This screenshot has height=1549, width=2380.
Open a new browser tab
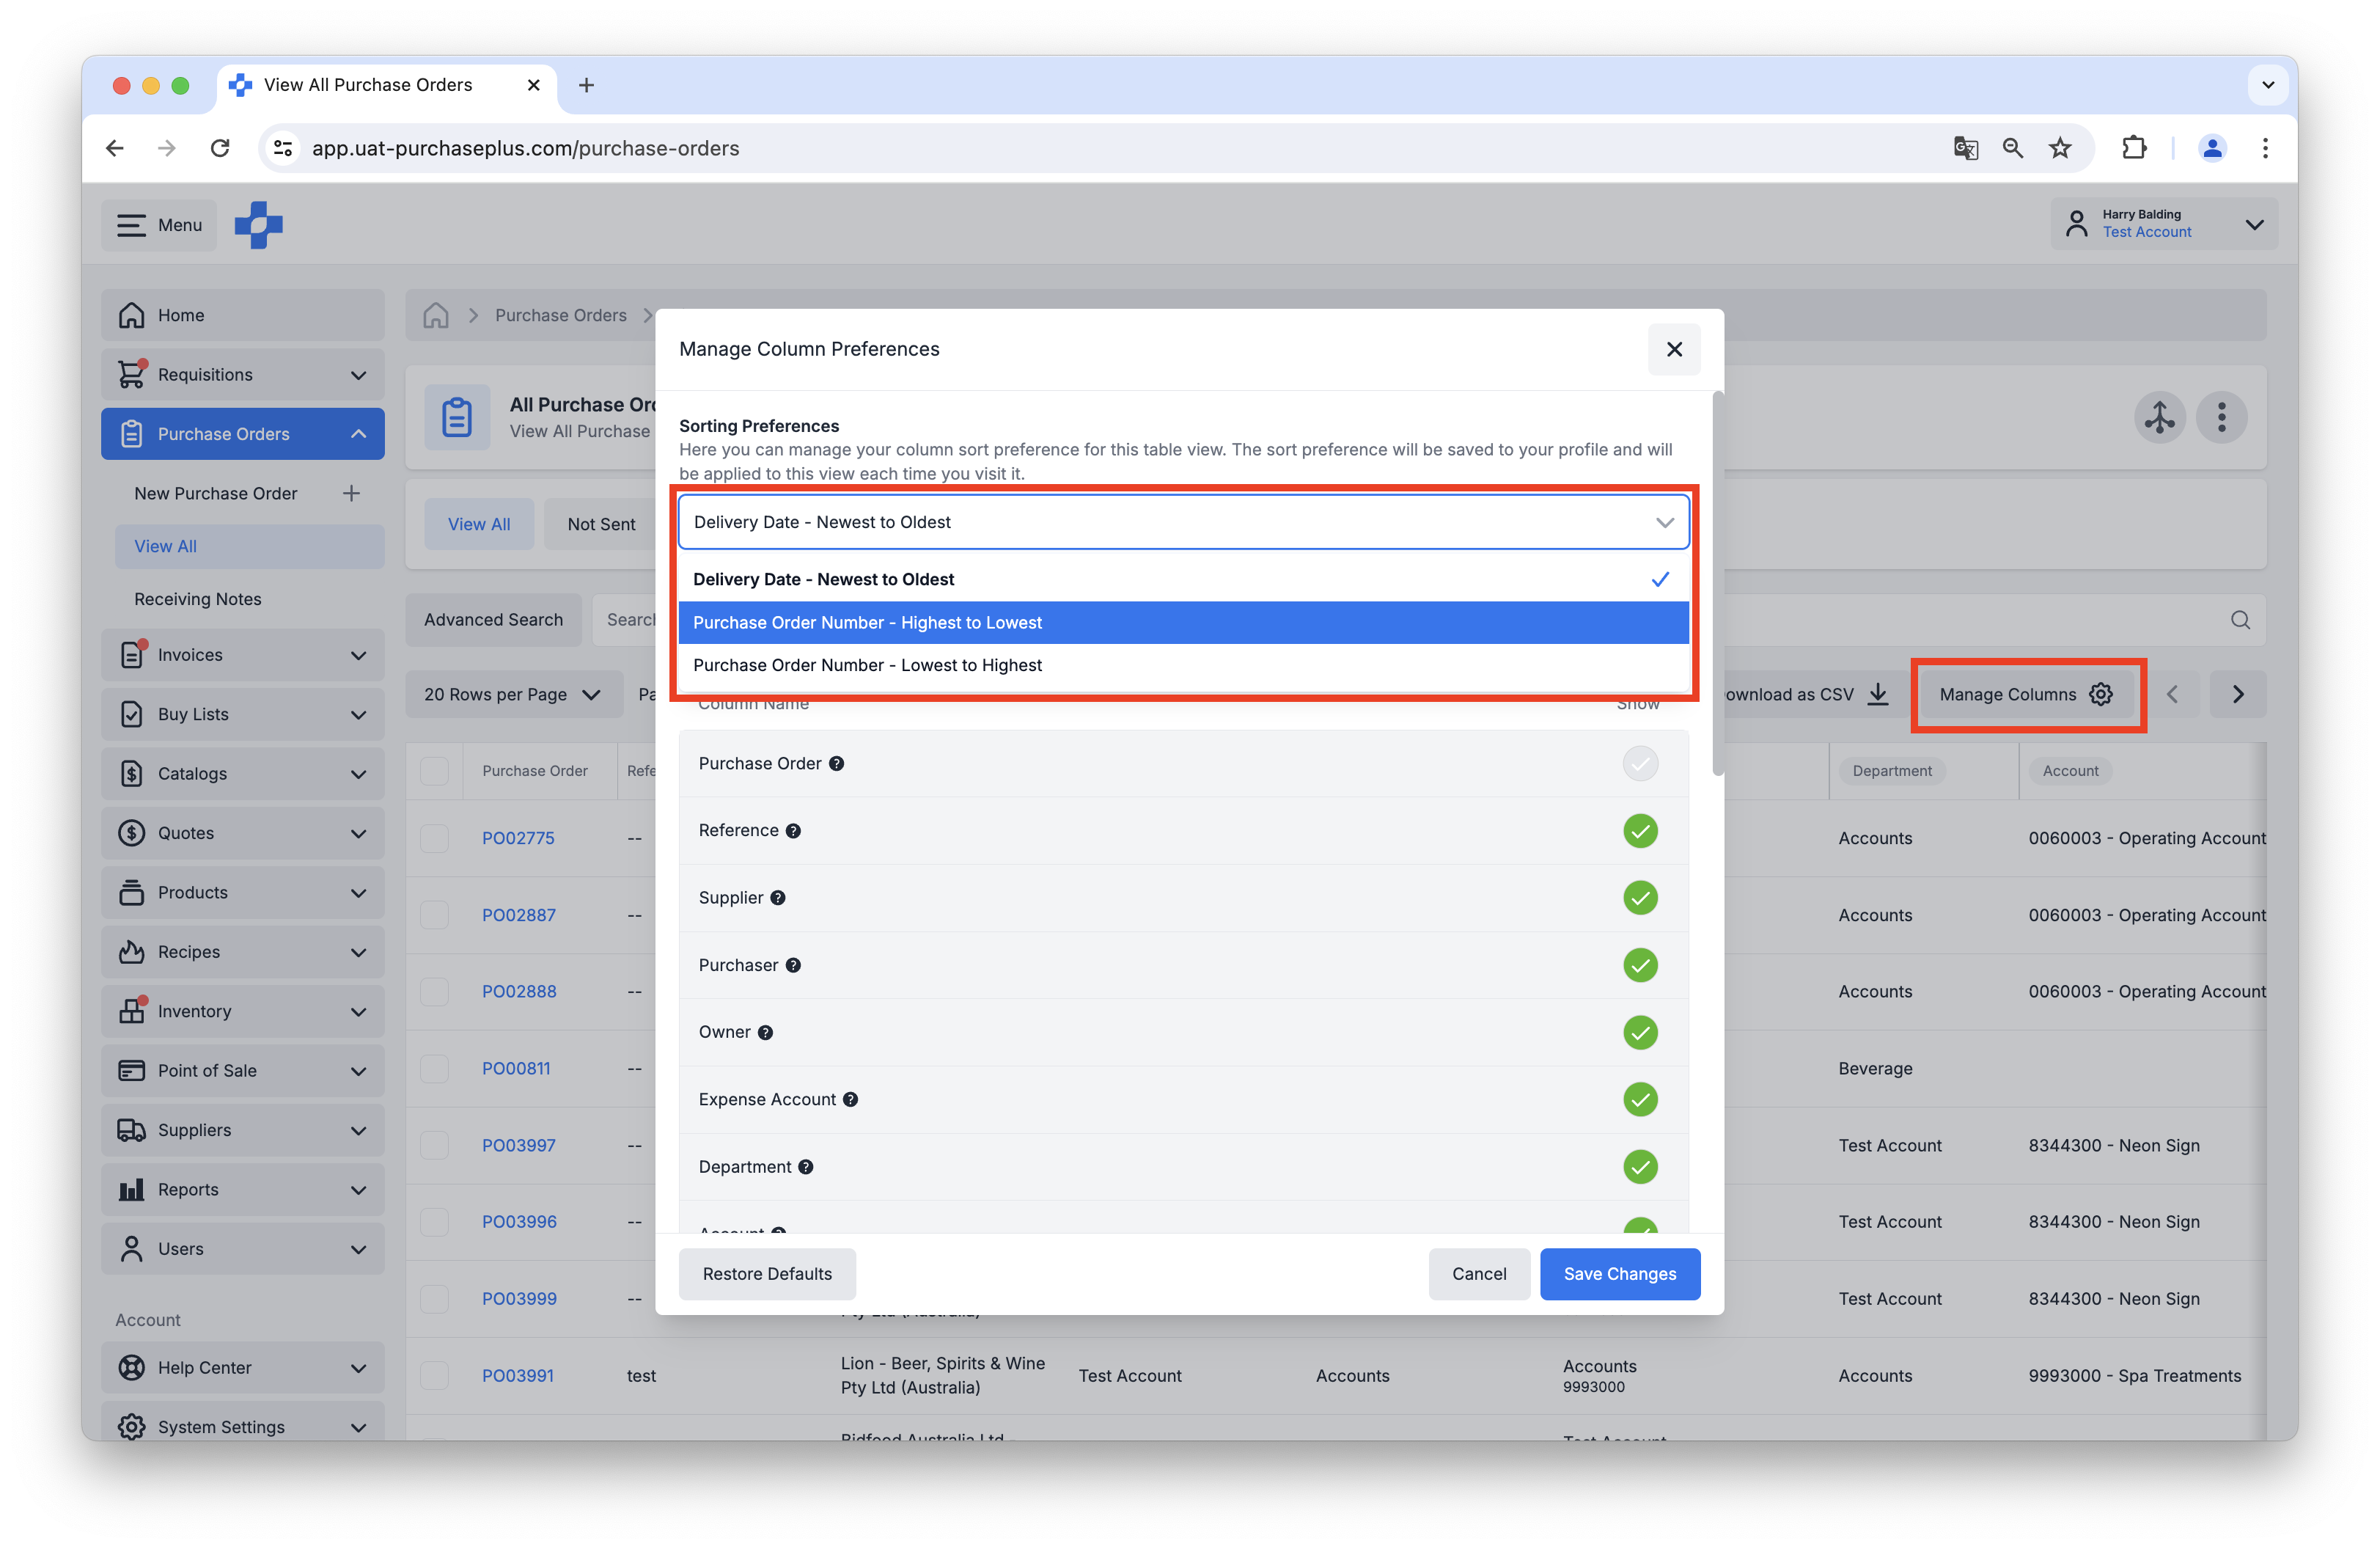click(587, 85)
